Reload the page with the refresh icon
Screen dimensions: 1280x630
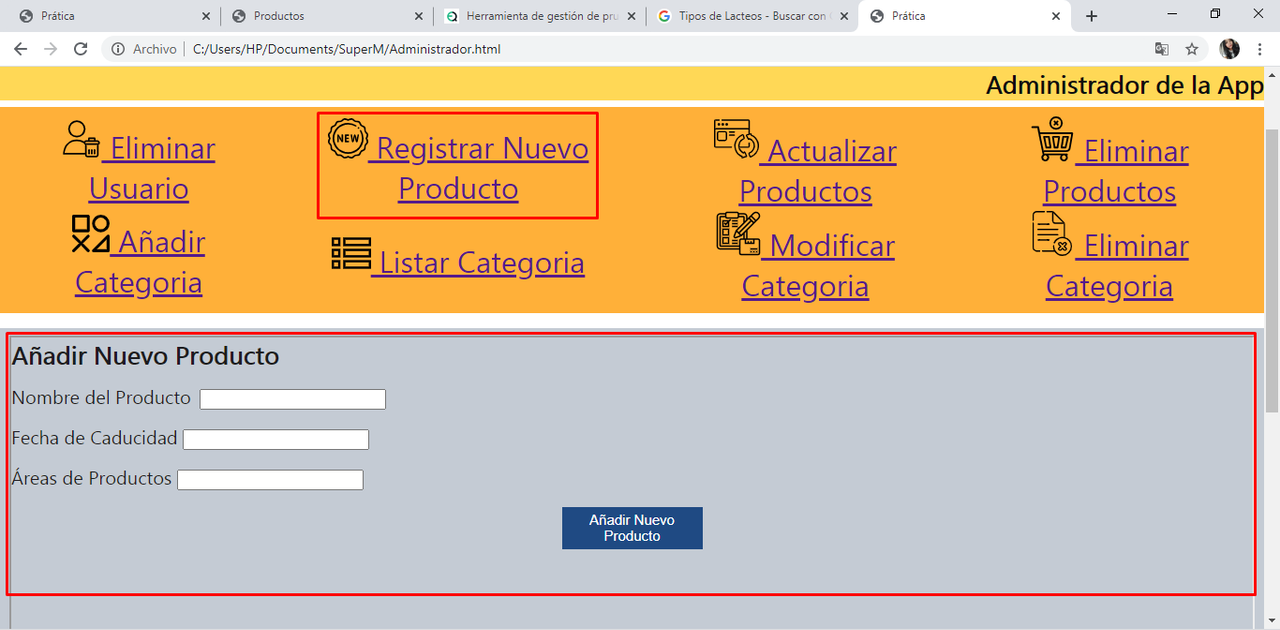click(x=81, y=49)
